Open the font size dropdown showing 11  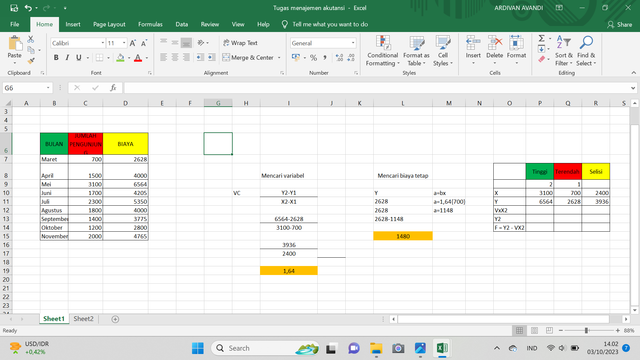(124, 43)
